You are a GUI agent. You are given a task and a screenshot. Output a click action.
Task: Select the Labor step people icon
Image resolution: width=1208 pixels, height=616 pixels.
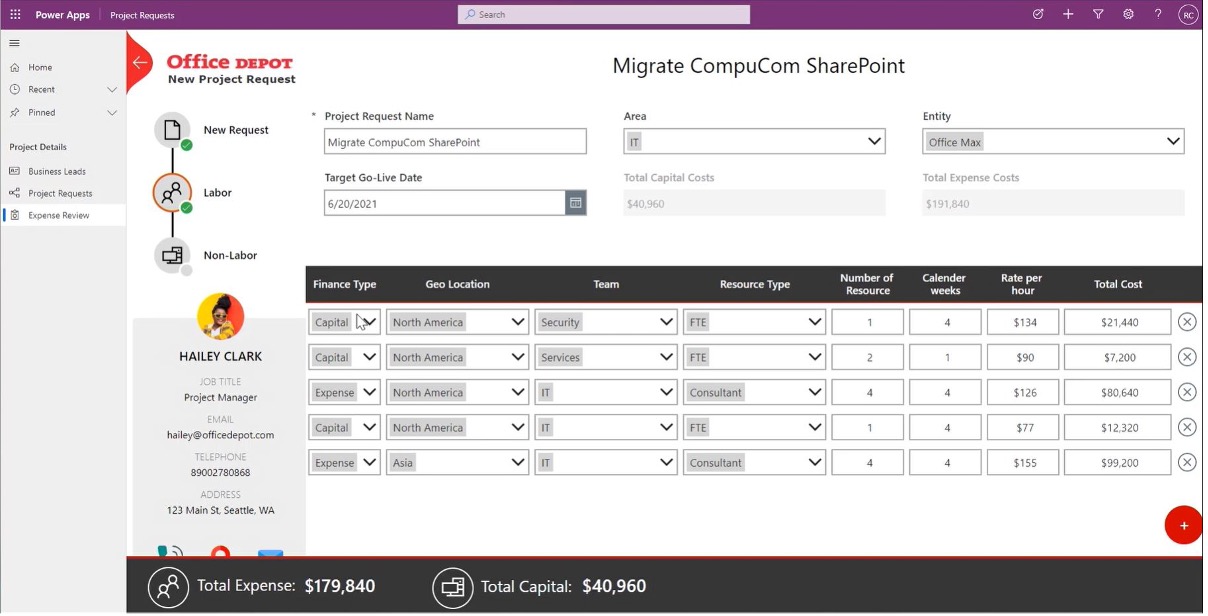click(x=173, y=193)
